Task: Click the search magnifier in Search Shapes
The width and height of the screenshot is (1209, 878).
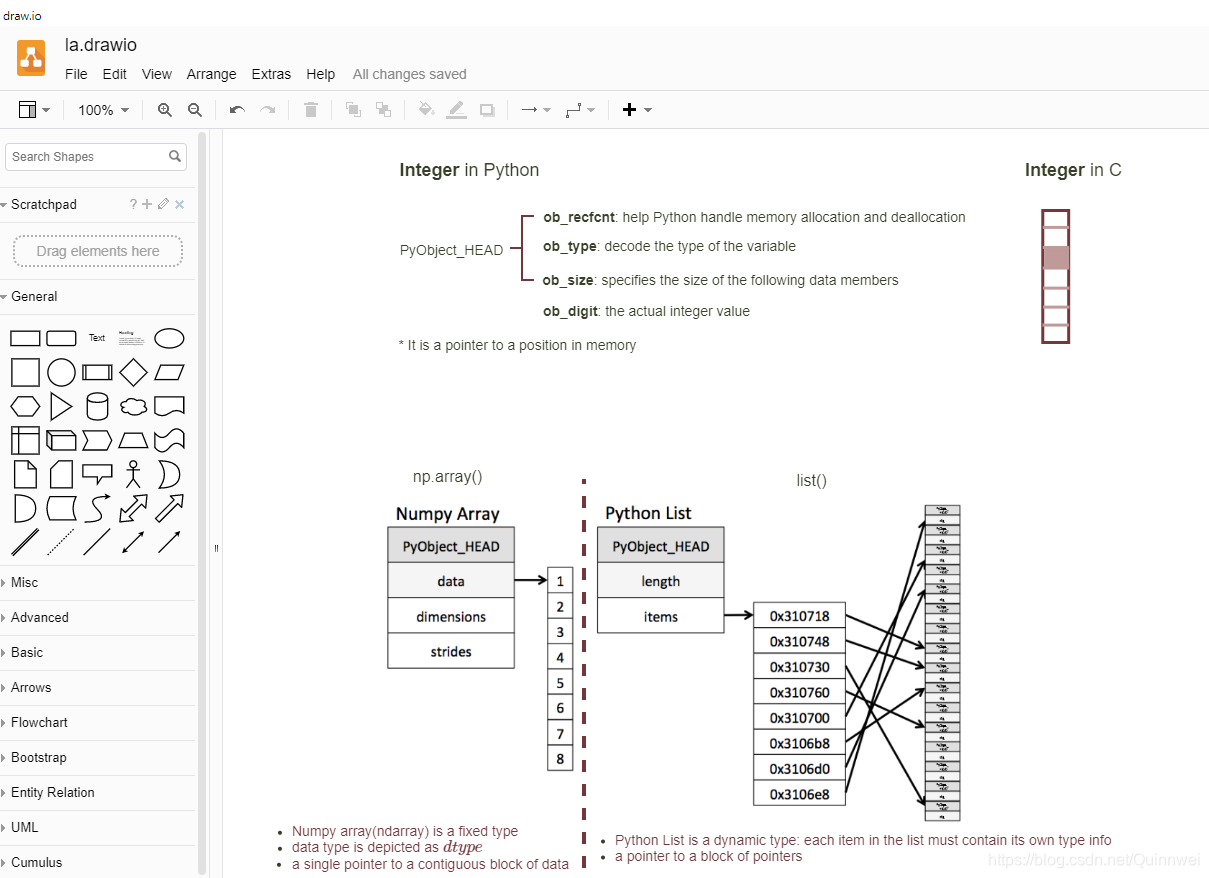Action: [175, 156]
